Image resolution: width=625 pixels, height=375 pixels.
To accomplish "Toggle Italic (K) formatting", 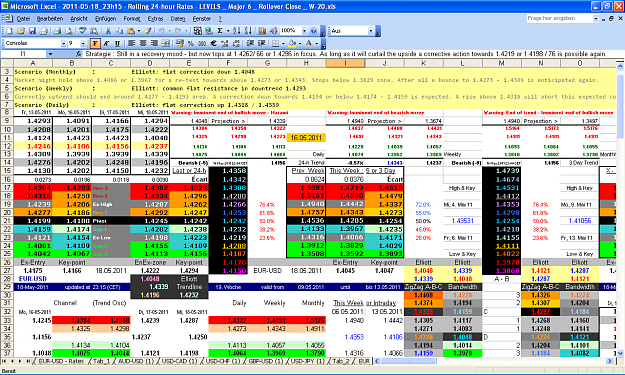I will click(x=106, y=43).
